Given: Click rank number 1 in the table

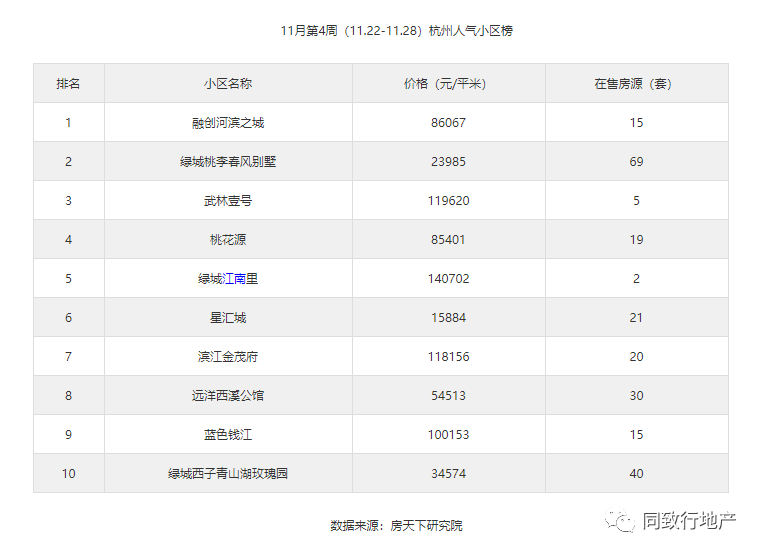Looking at the screenshot, I should coord(68,123).
